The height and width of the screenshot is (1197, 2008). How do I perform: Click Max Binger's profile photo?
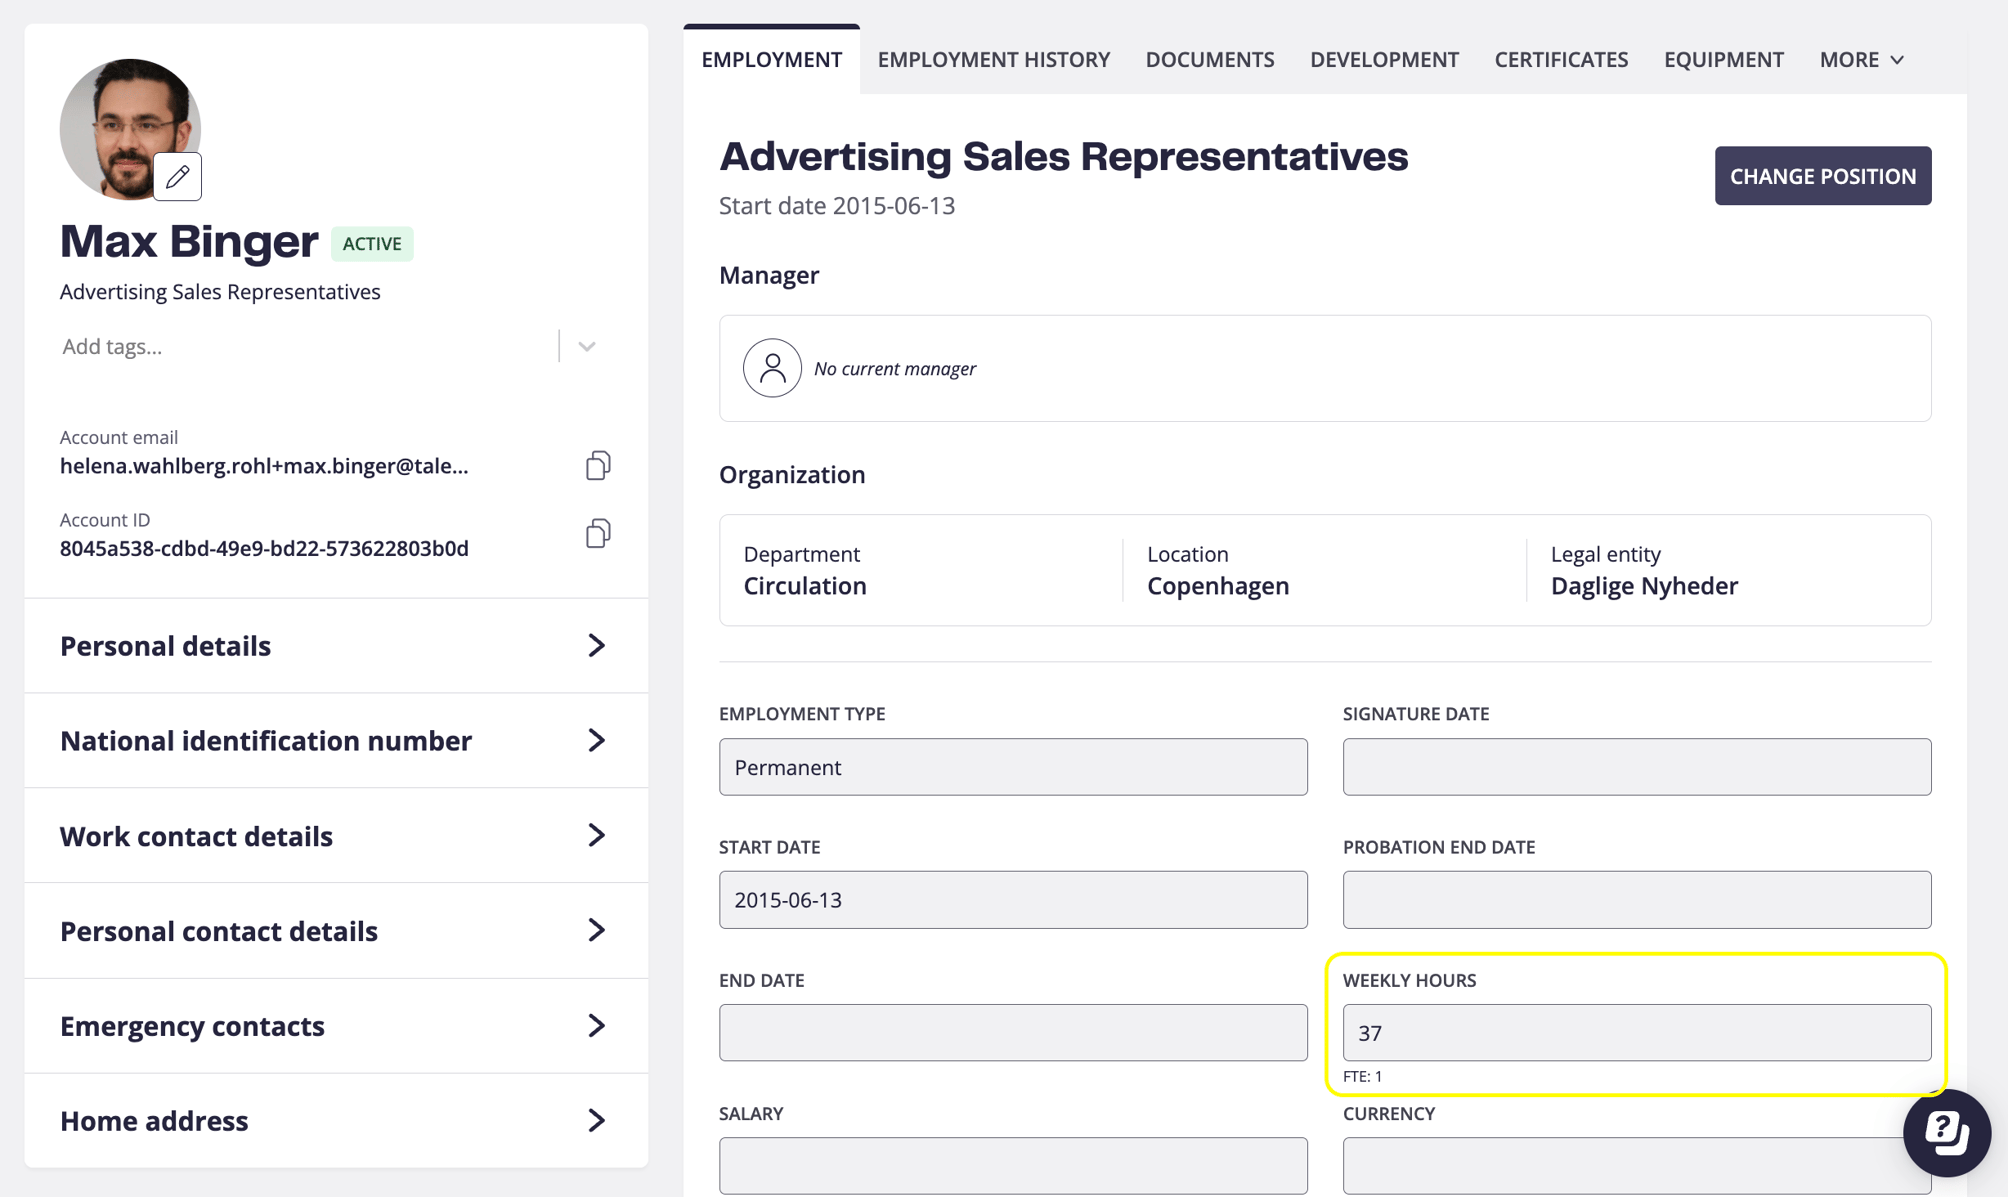(130, 129)
